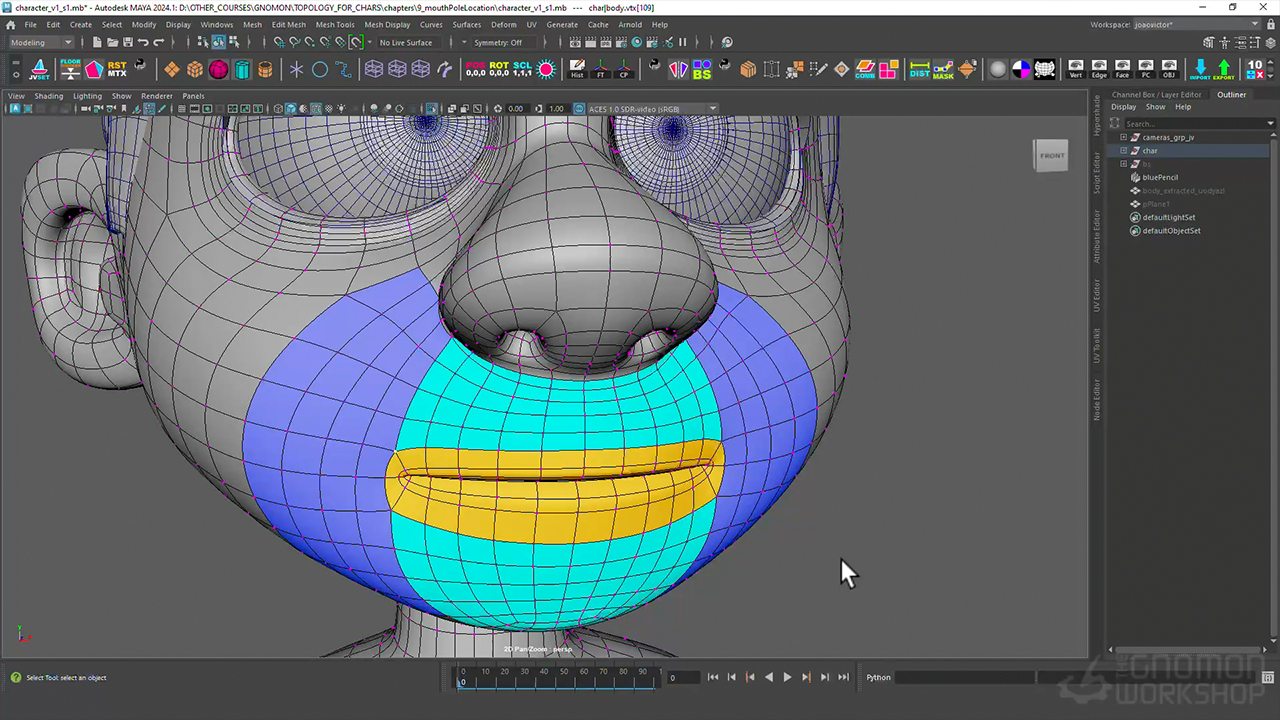Click the green EXPORT arrow icon
The image size is (1280, 720).
[x=1223, y=69]
